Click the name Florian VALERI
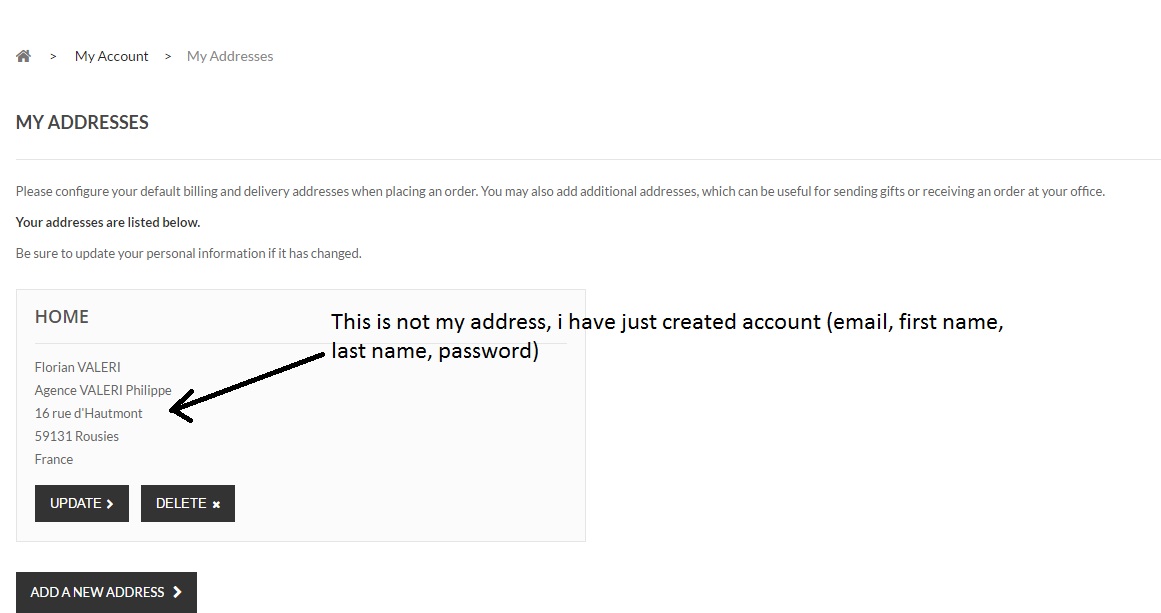Image resolution: width=1161 pixels, height=613 pixels. 77,367
